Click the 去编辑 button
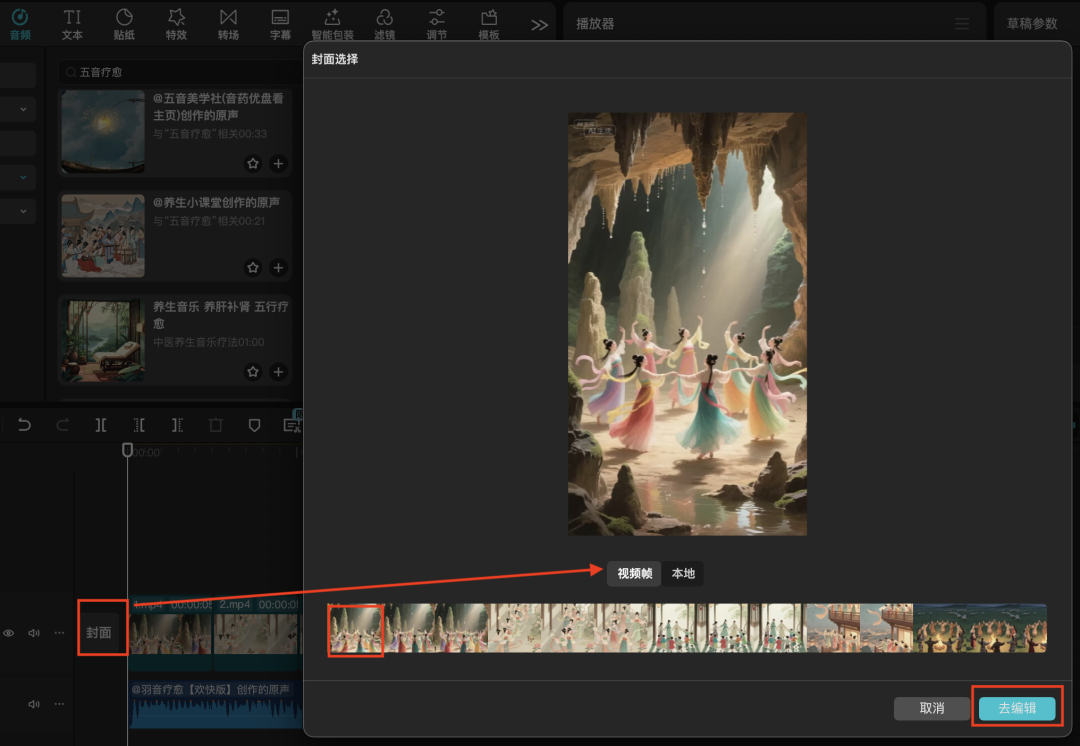This screenshot has width=1080, height=746. [1016, 707]
